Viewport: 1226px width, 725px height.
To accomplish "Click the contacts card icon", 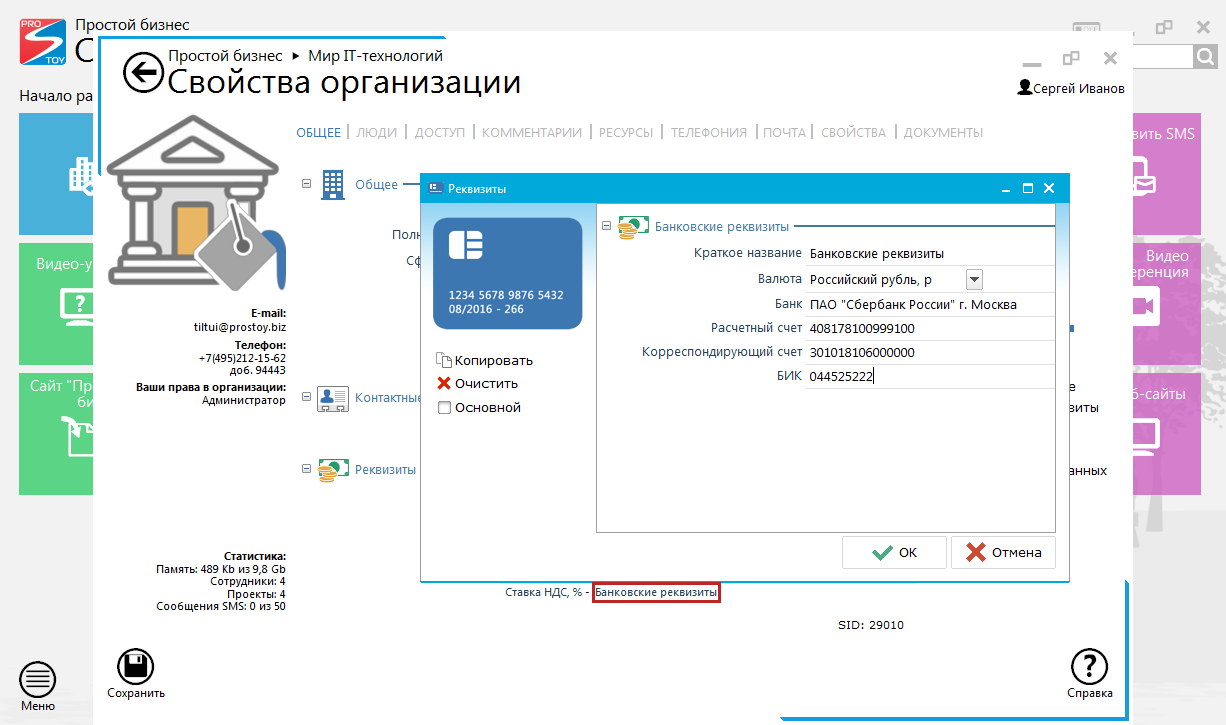I will (332, 399).
